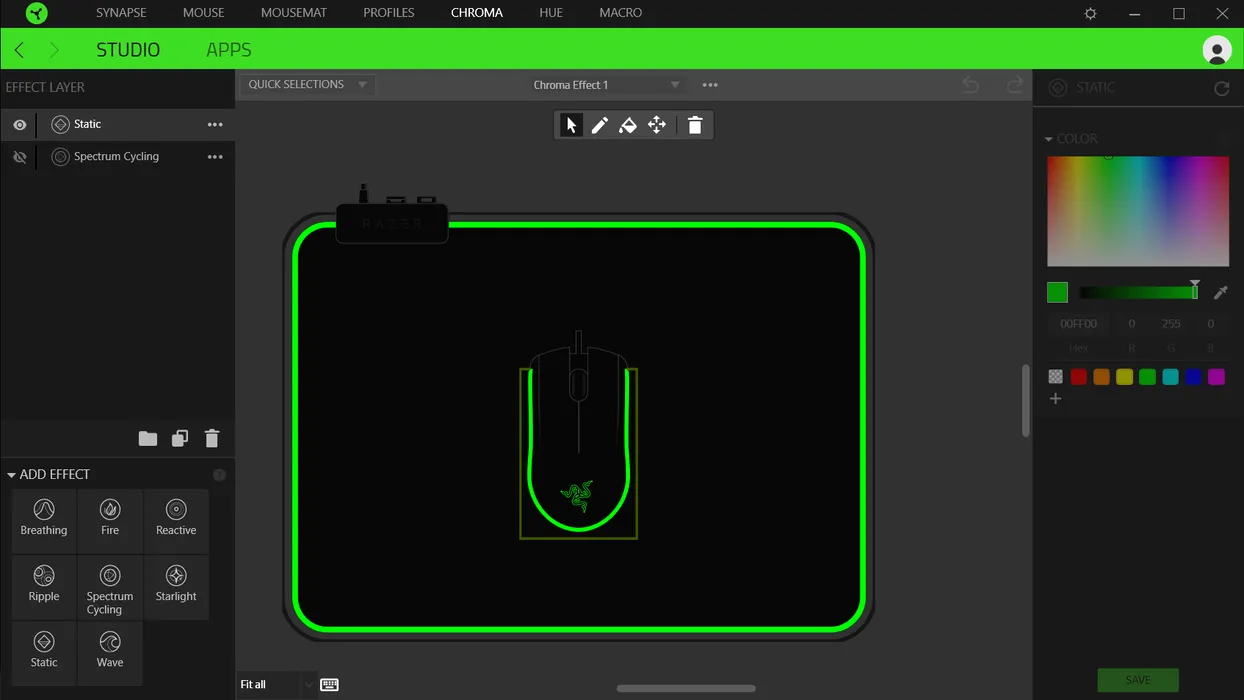Image resolution: width=1244 pixels, height=700 pixels.
Task: Choose the transparent checkered swatch
Action: point(1056,377)
